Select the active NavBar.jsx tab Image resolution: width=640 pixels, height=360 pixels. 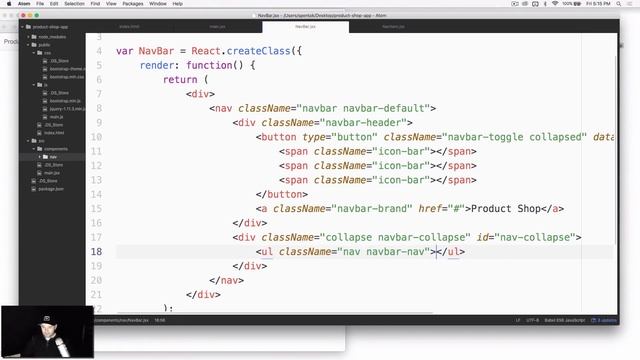pos(305,27)
